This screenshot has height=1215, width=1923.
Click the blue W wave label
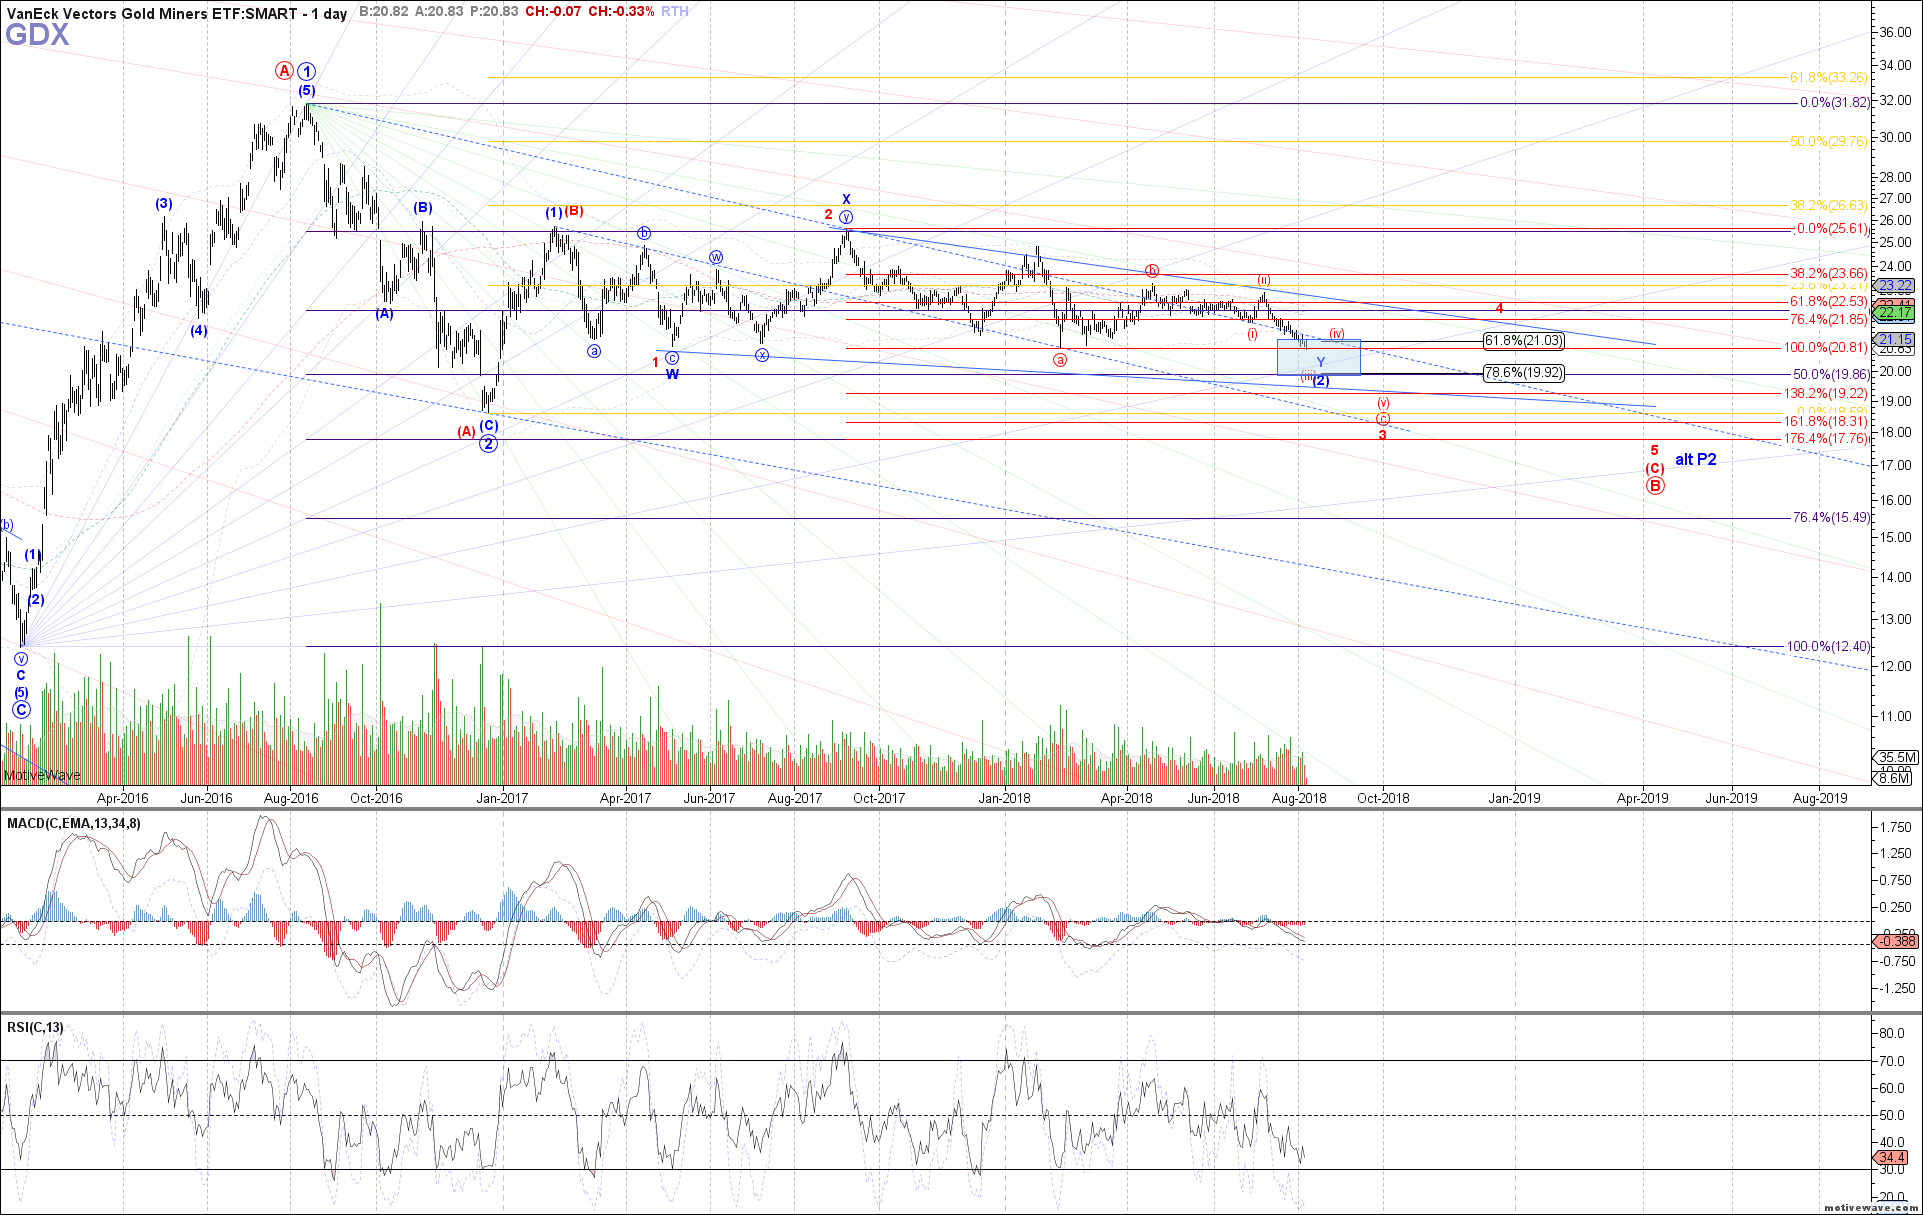pyautogui.click(x=672, y=374)
